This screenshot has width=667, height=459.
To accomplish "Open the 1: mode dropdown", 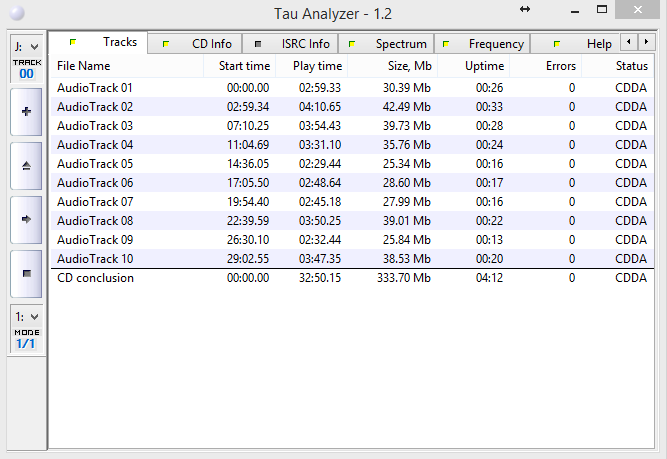I will [x=26, y=316].
